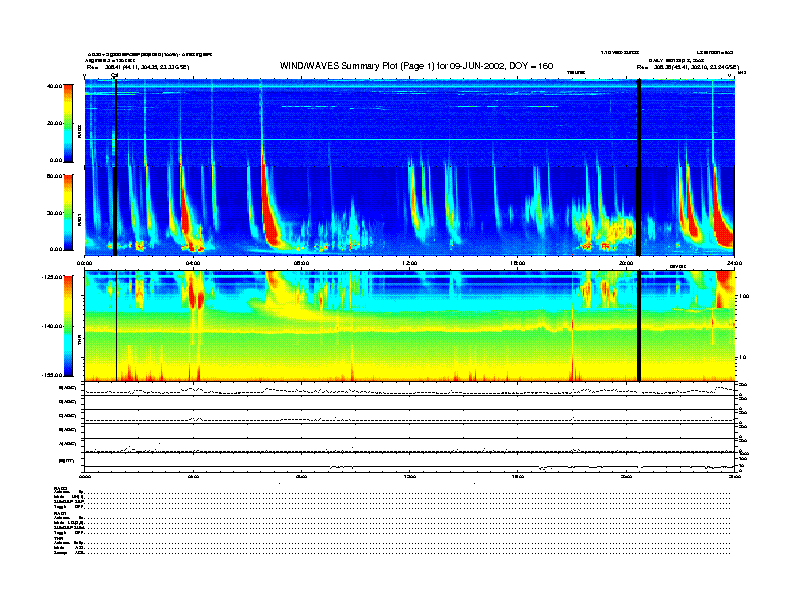Image resolution: width=792 pixels, height=612 pixels.
Task: Click the 100 frequency label right of TNR
Action: pyautogui.click(x=743, y=296)
